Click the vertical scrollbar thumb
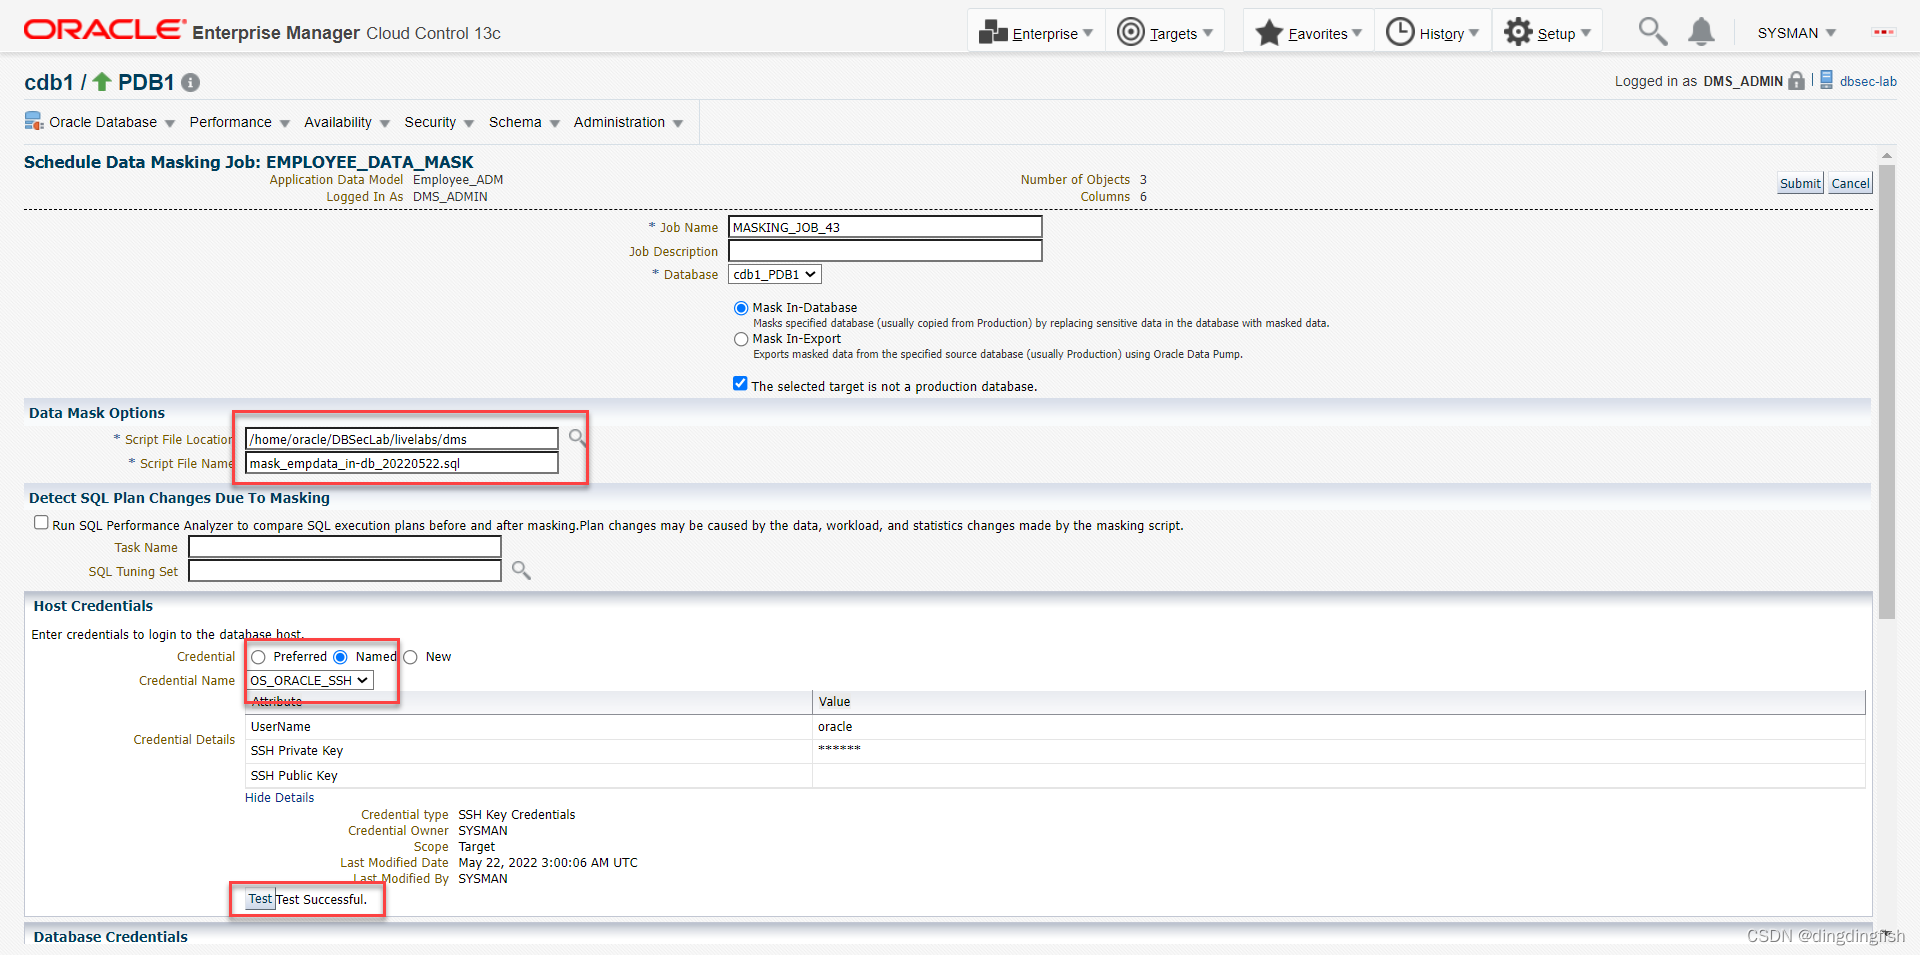This screenshot has height=955, width=1920. (x=1887, y=392)
